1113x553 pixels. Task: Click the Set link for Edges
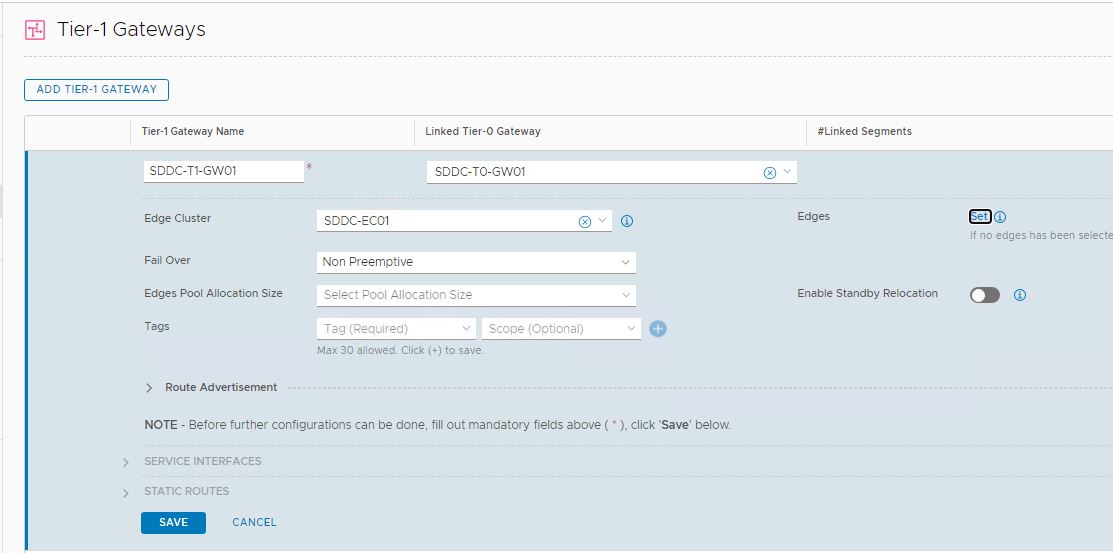coord(979,217)
